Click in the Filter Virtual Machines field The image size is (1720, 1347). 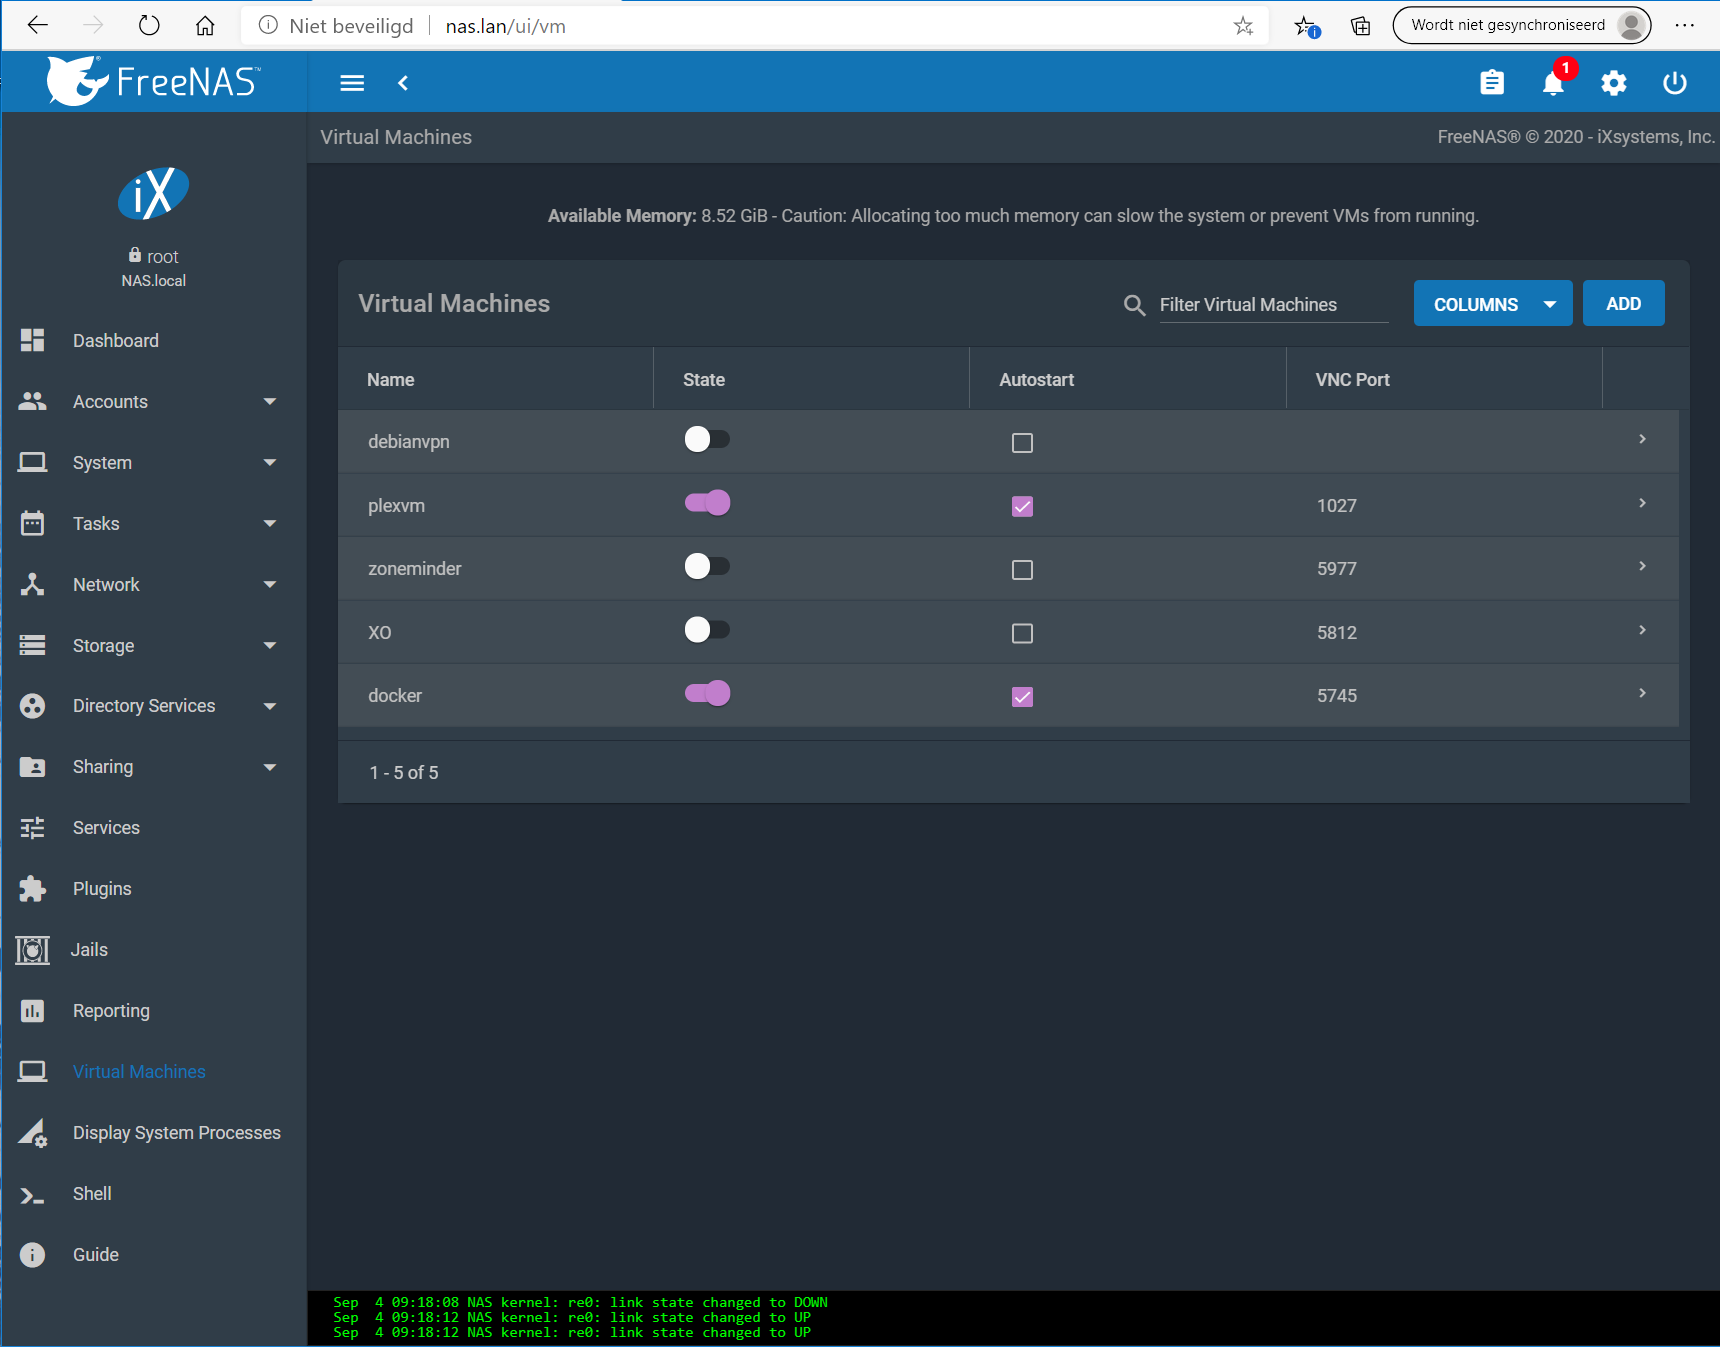click(x=1274, y=305)
